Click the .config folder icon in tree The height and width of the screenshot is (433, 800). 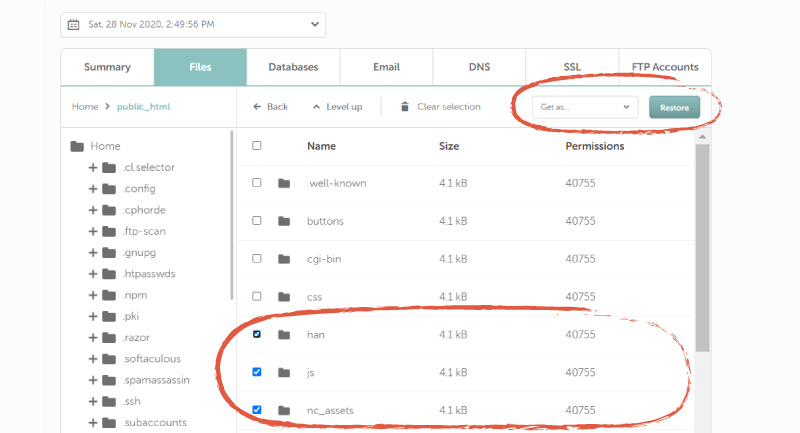pyautogui.click(x=109, y=189)
